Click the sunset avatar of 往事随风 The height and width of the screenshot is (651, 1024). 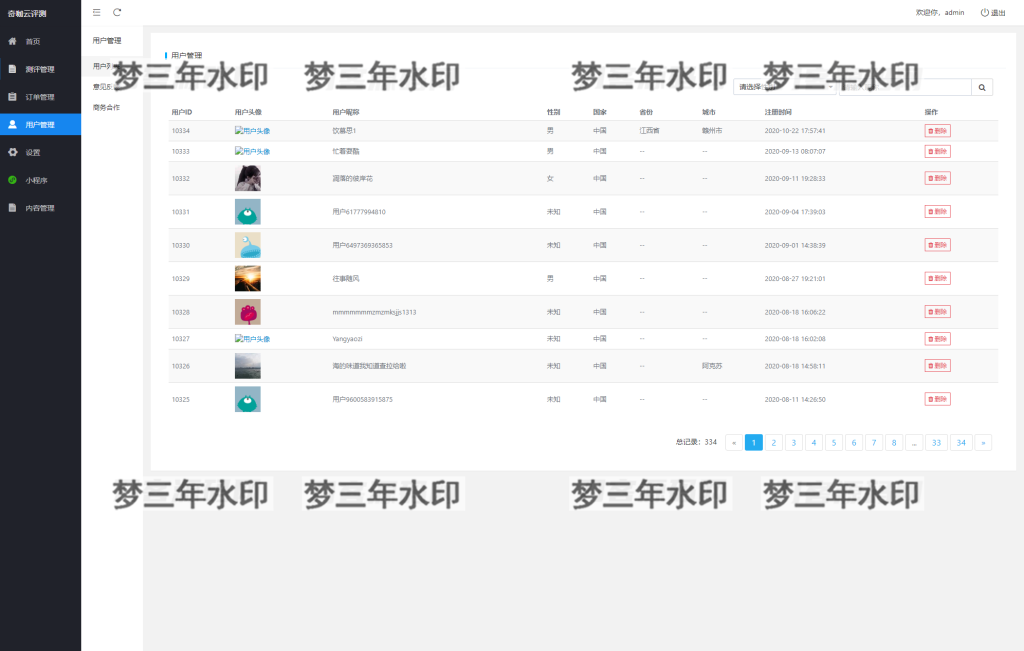(248, 278)
